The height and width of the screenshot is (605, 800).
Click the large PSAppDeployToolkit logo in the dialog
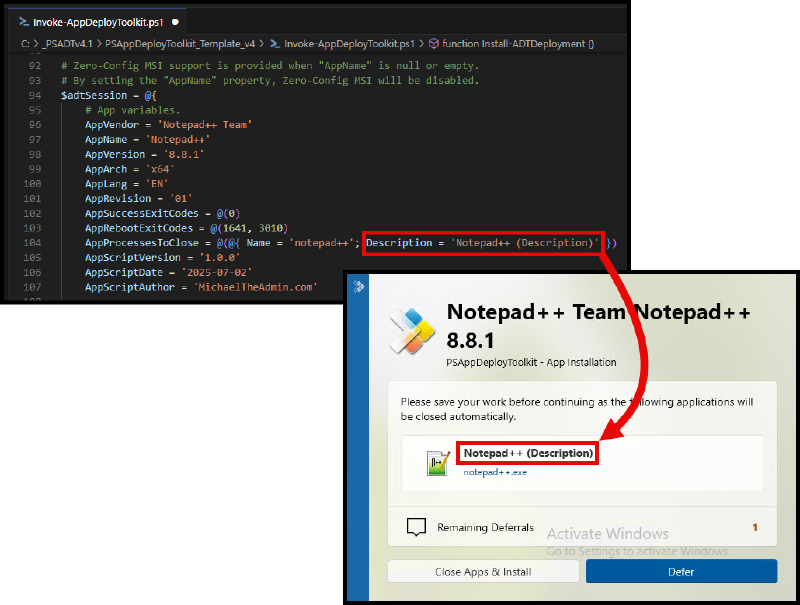click(x=410, y=329)
